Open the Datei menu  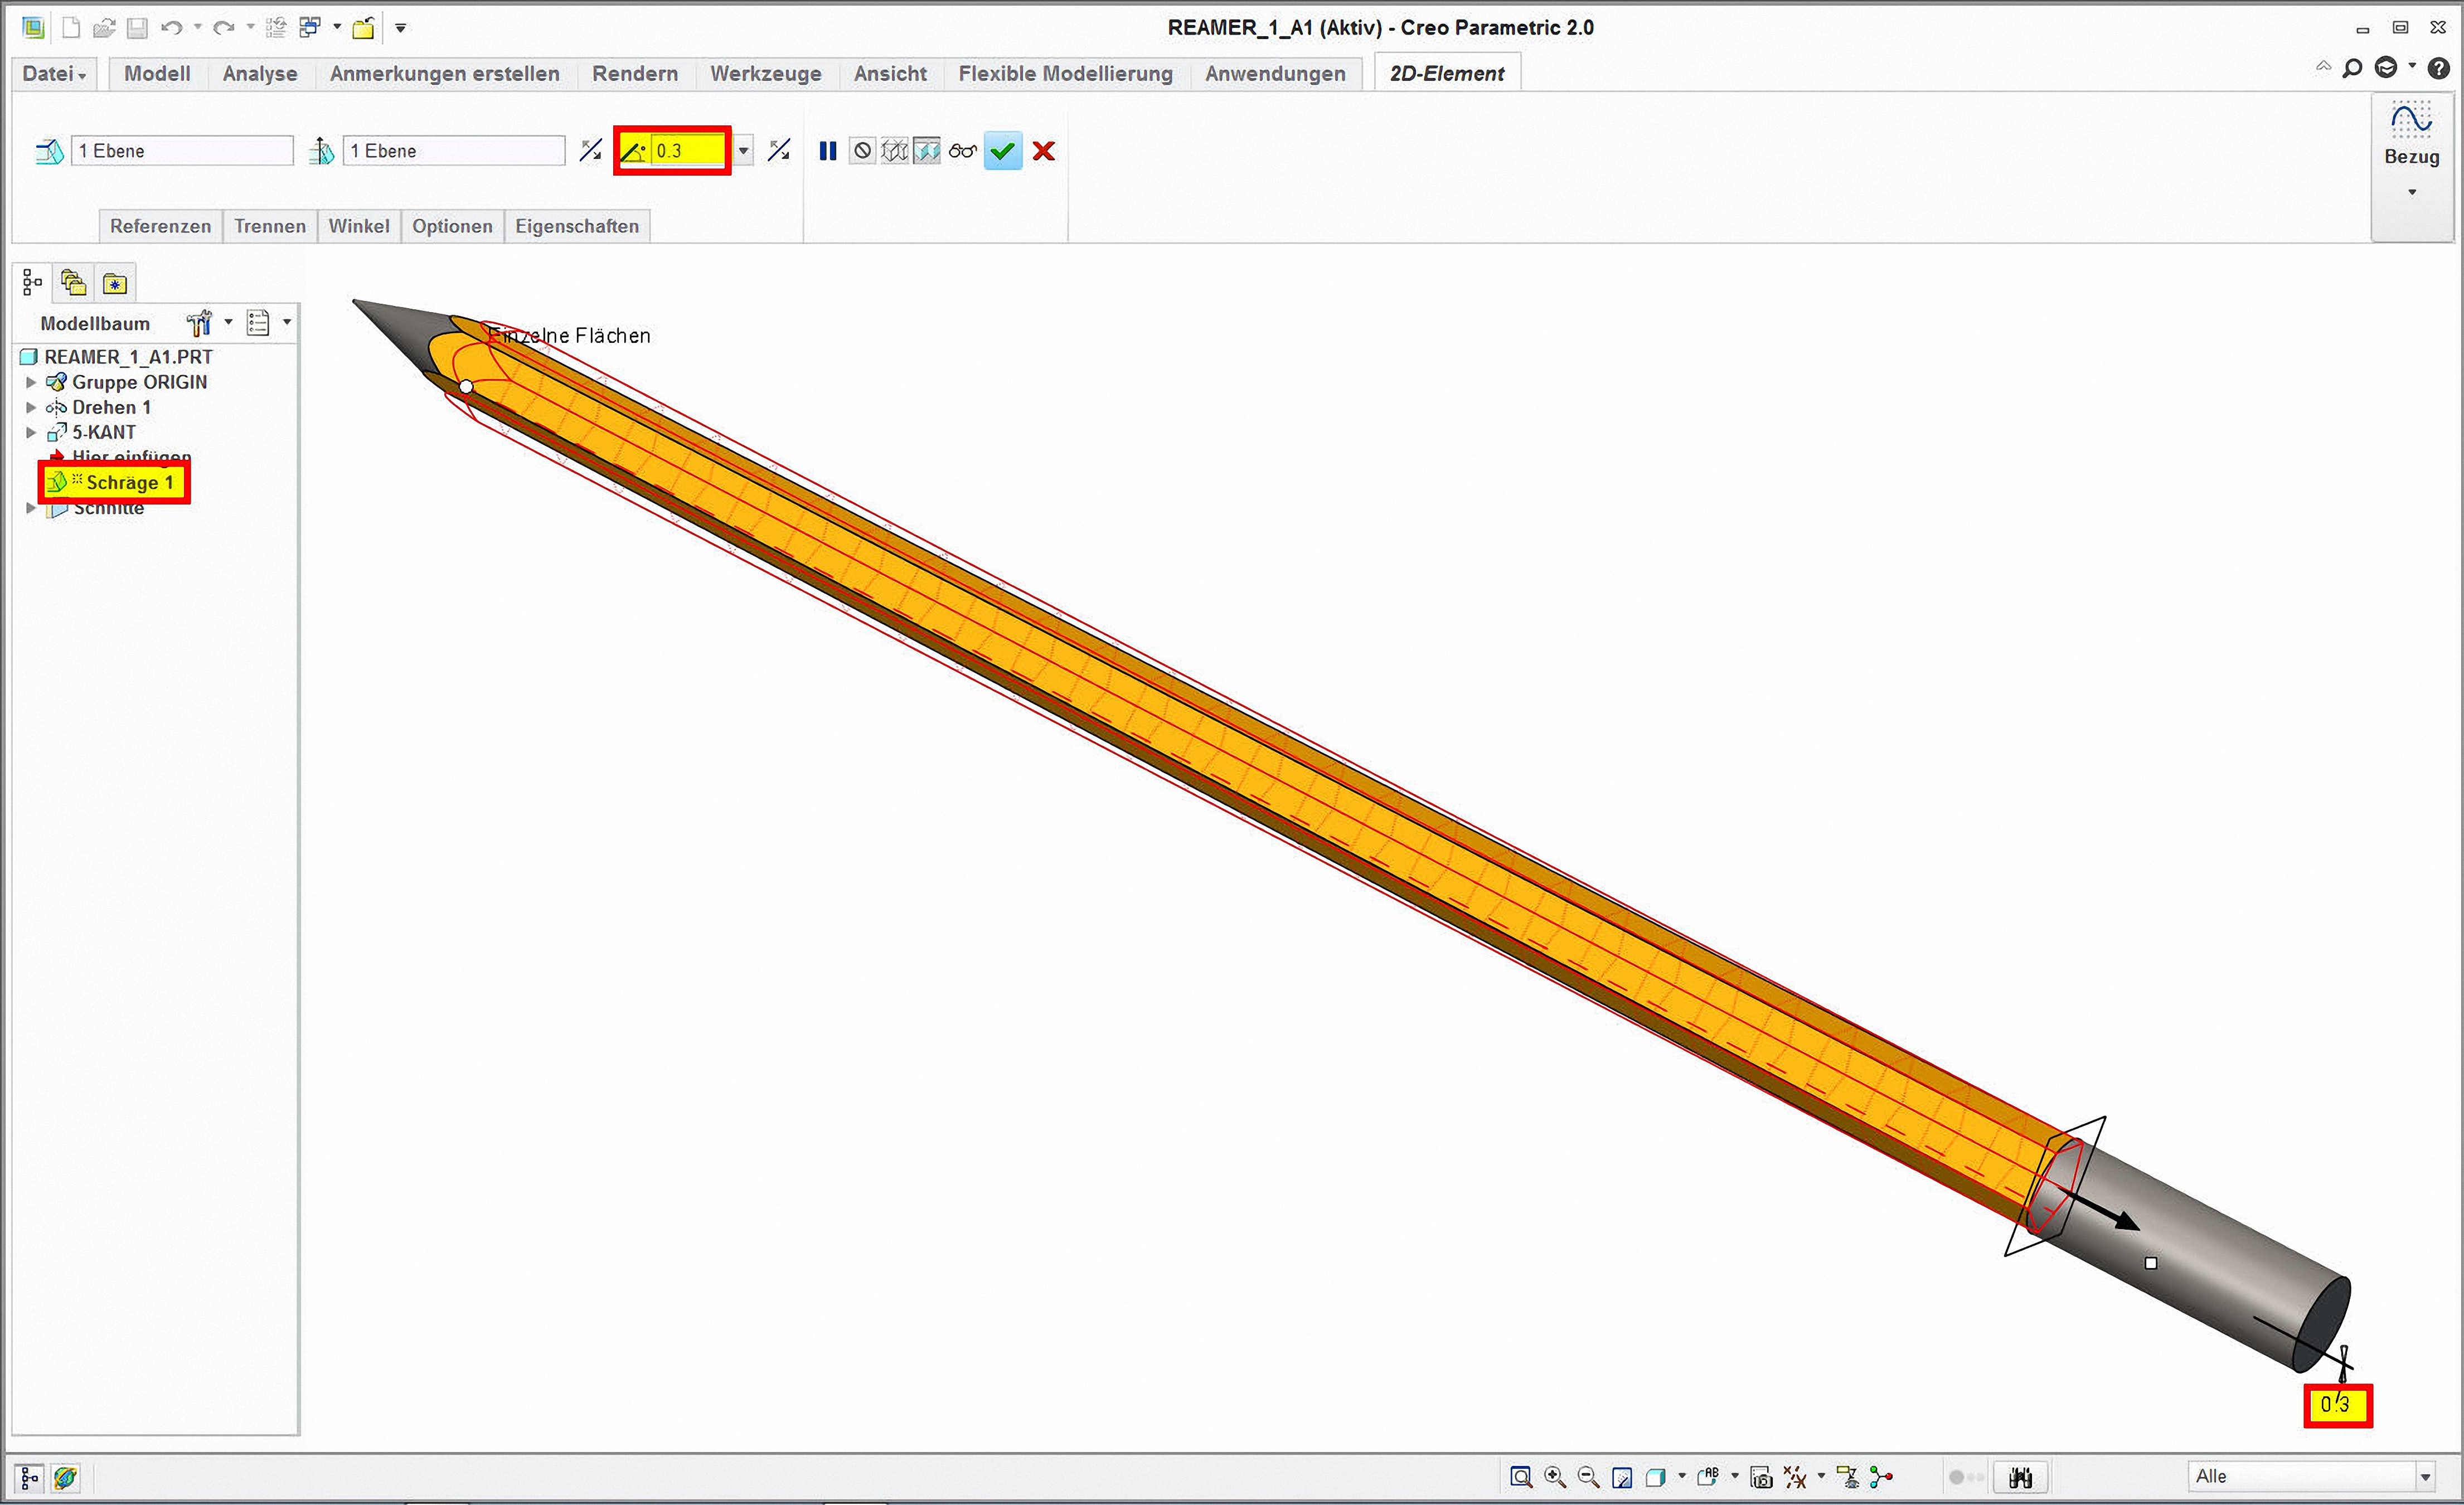(54, 73)
